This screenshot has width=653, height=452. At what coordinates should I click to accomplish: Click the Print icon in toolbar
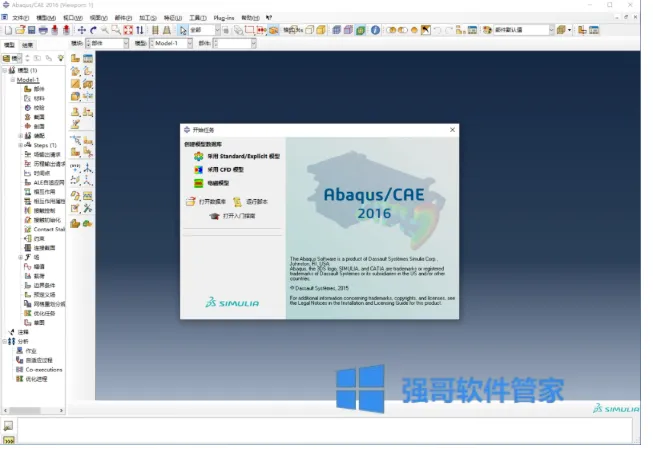coord(43,30)
